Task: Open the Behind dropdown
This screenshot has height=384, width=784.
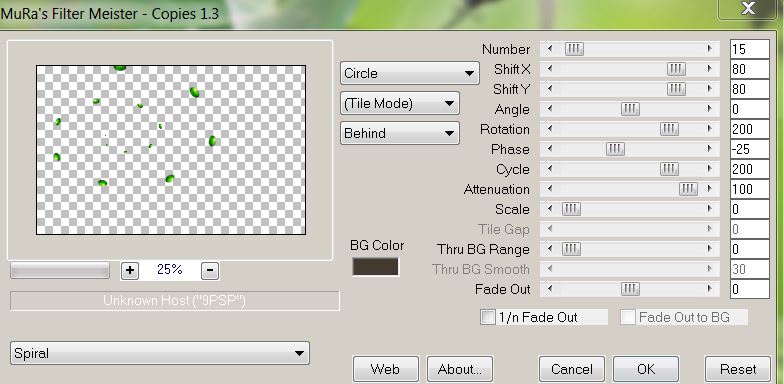Action: [x=400, y=134]
